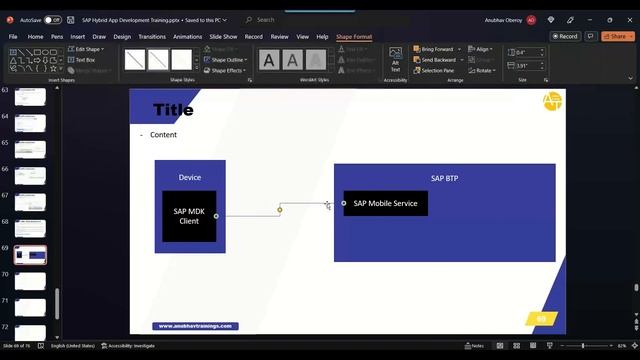Image resolution: width=640 pixels, height=360 pixels.
Task: Open the Selection Pane
Action: [433, 71]
